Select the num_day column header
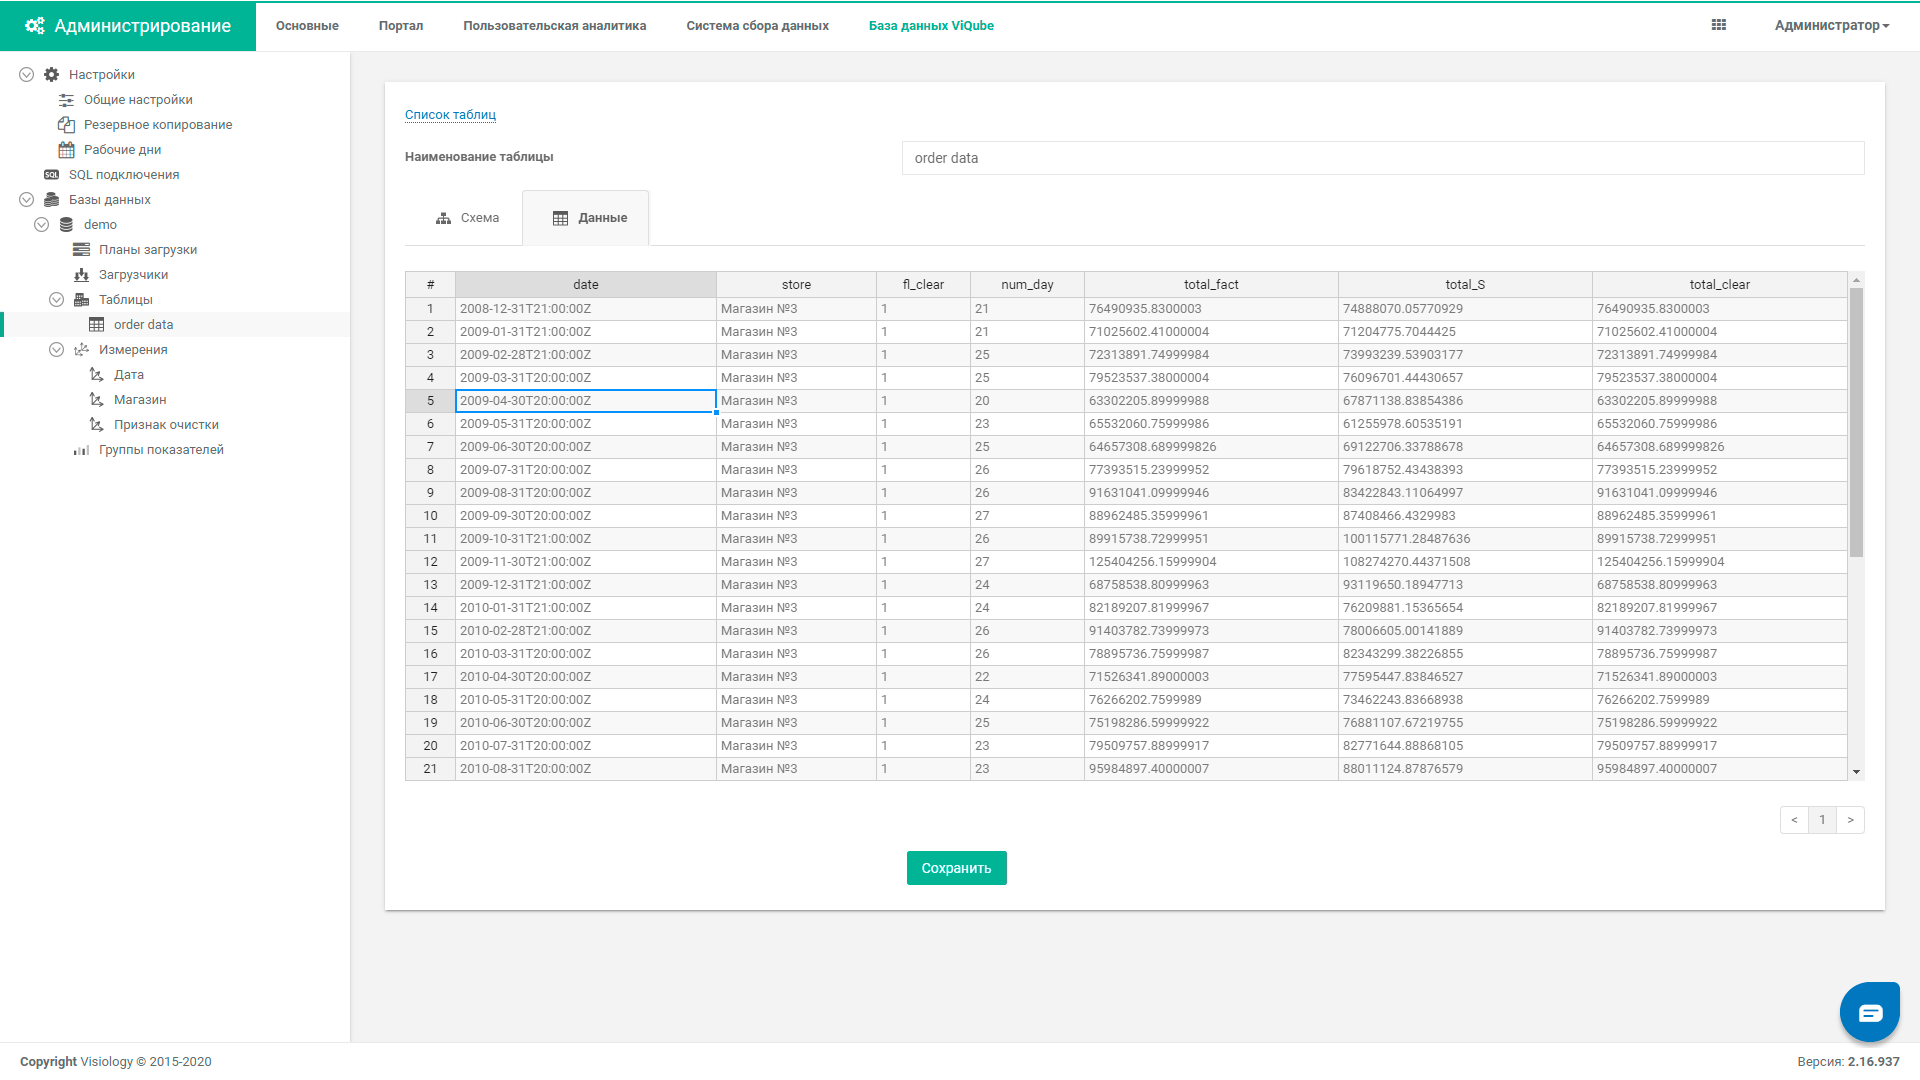Image resolution: width=1920 pixels, height=1080 pixels. click(x=1027, y=285)
